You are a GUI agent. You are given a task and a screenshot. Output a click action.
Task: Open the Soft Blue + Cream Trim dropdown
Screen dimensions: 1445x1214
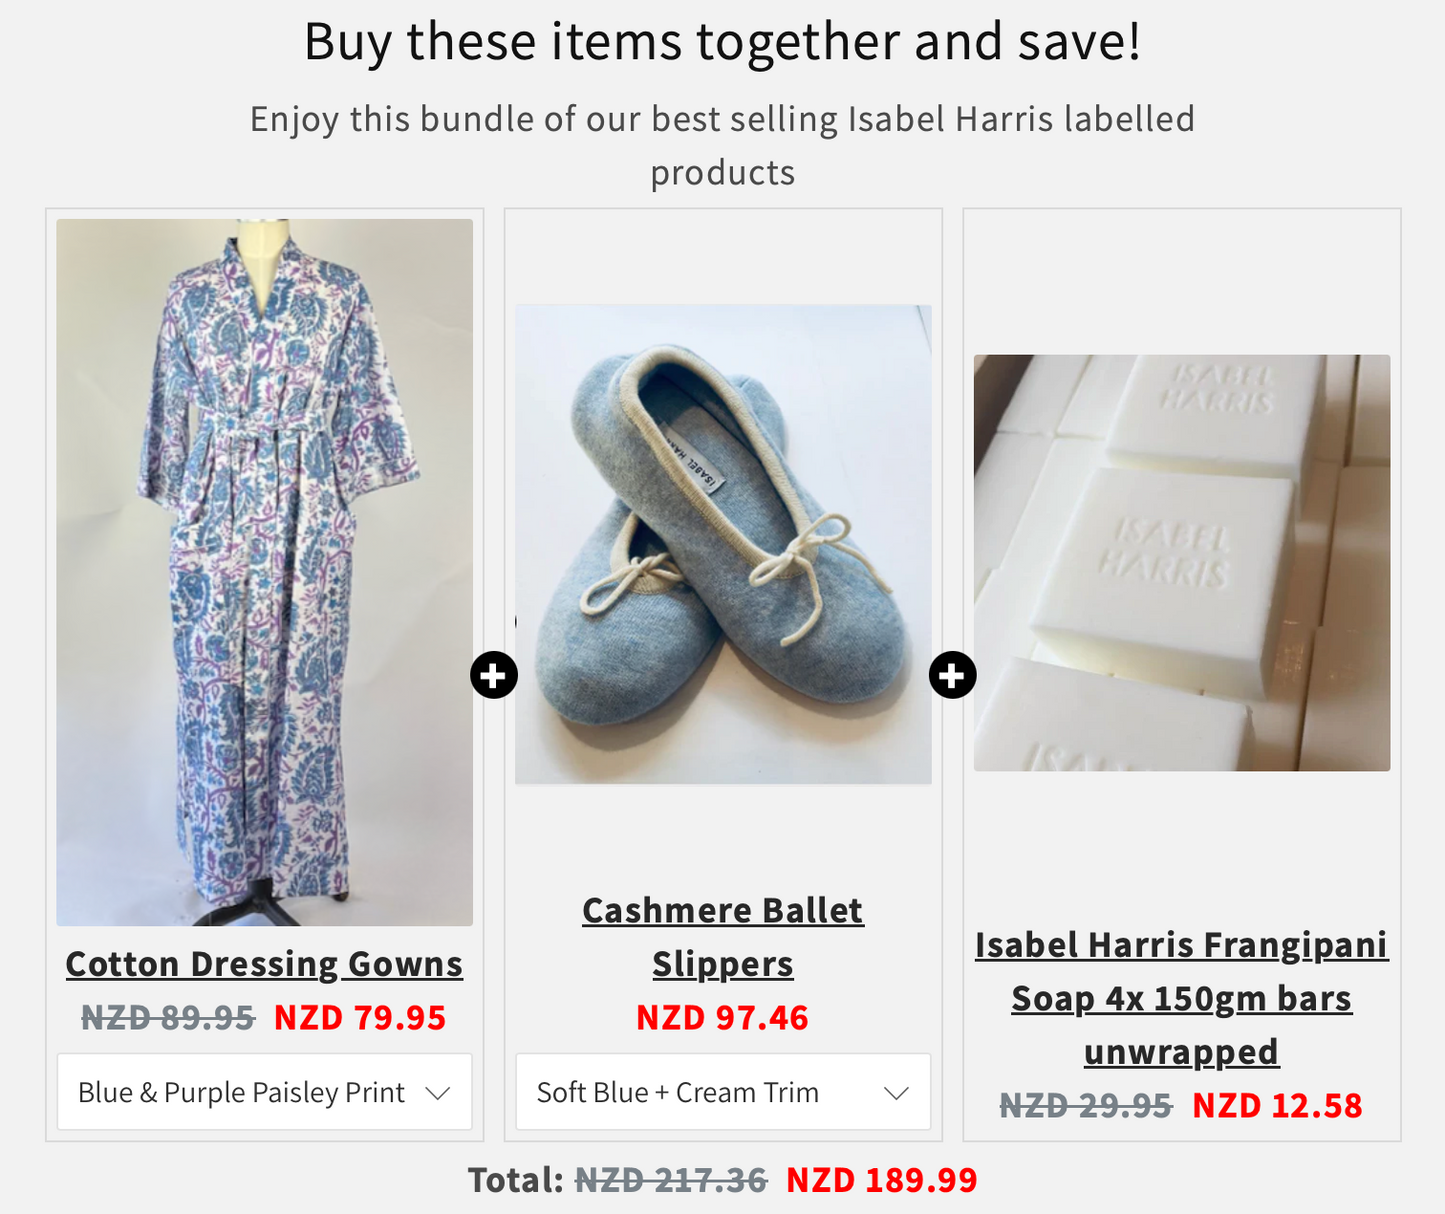click(722, 1092)
